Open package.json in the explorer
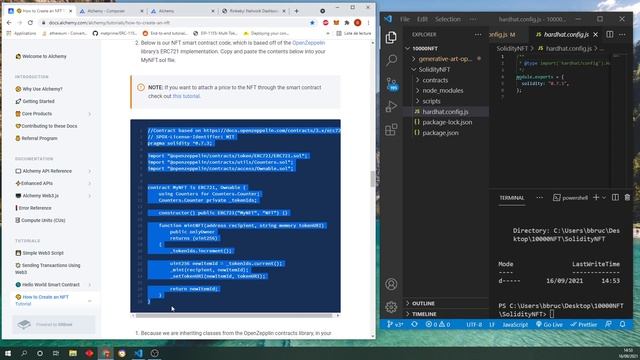640x360 pixels. click(440, 133)
